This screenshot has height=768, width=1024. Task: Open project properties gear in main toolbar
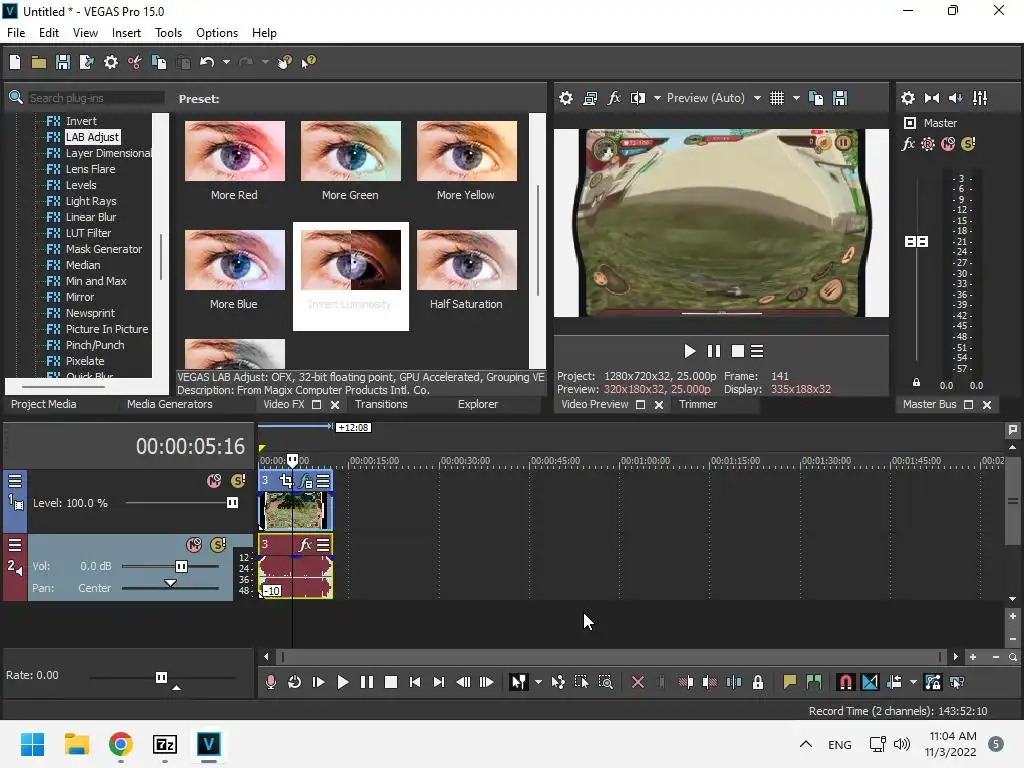tap(111, 62)
